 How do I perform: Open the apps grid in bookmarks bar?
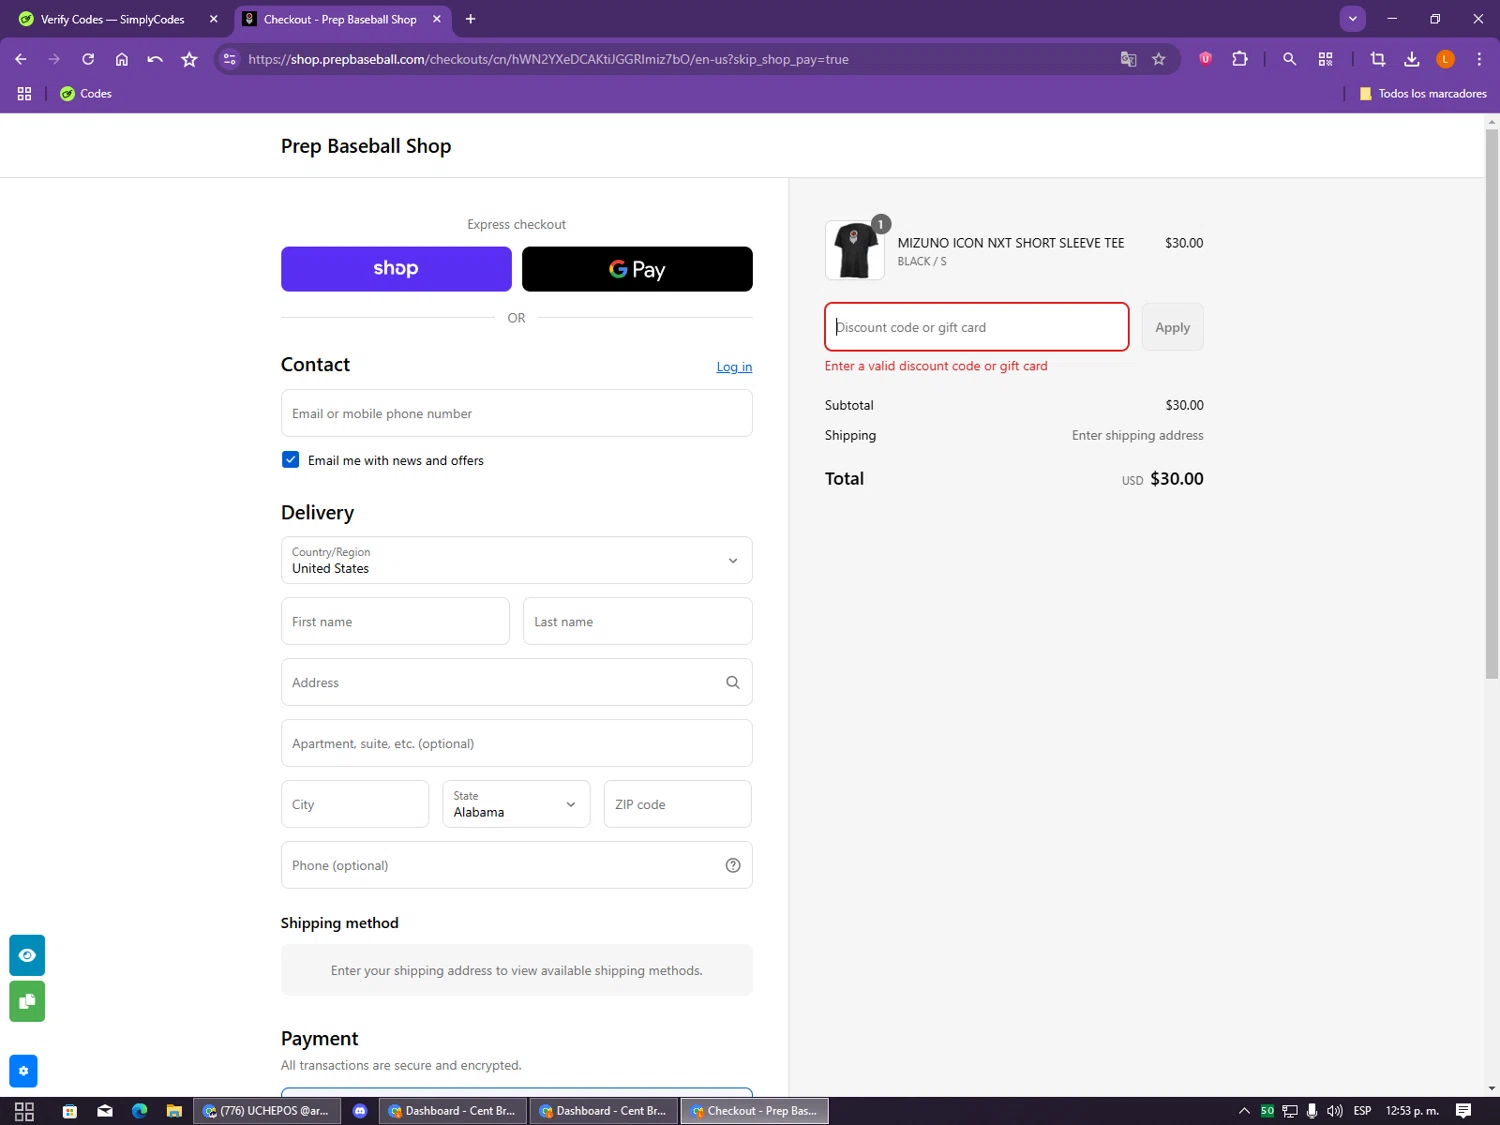coord(25,93)
